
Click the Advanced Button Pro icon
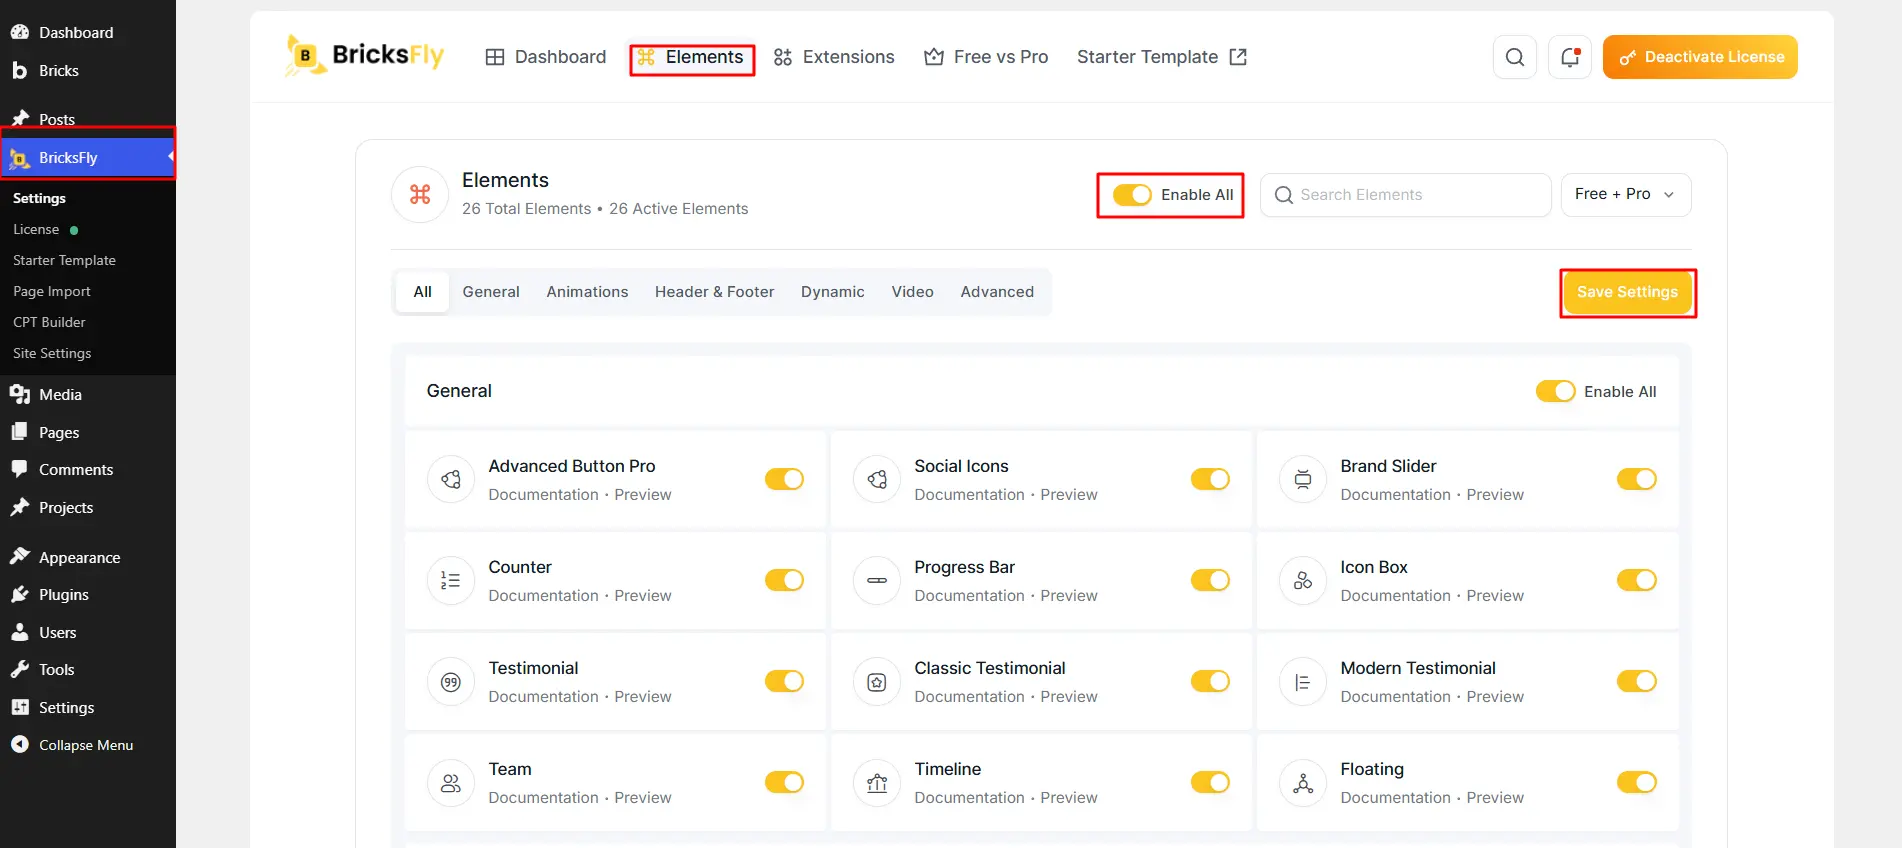(451, 479)
